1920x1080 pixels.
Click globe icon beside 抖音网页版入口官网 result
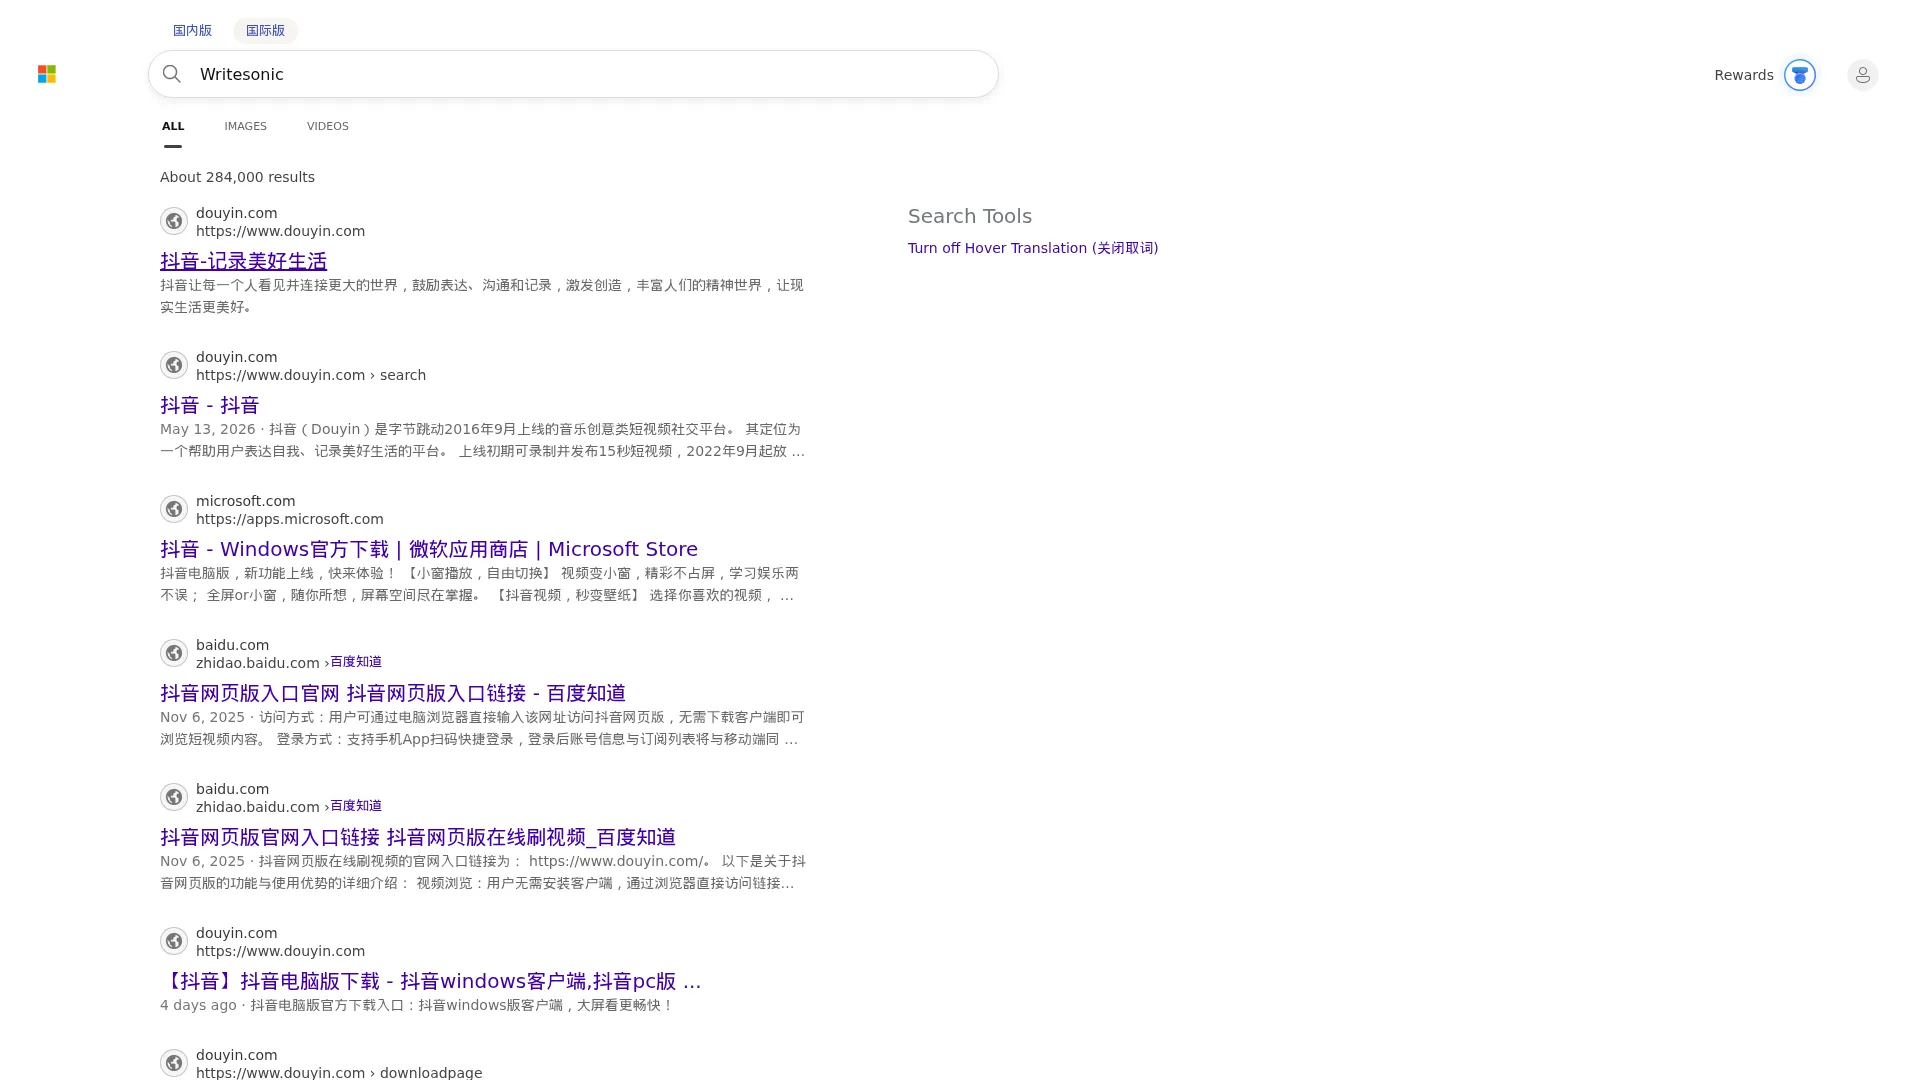pos(174,653)
